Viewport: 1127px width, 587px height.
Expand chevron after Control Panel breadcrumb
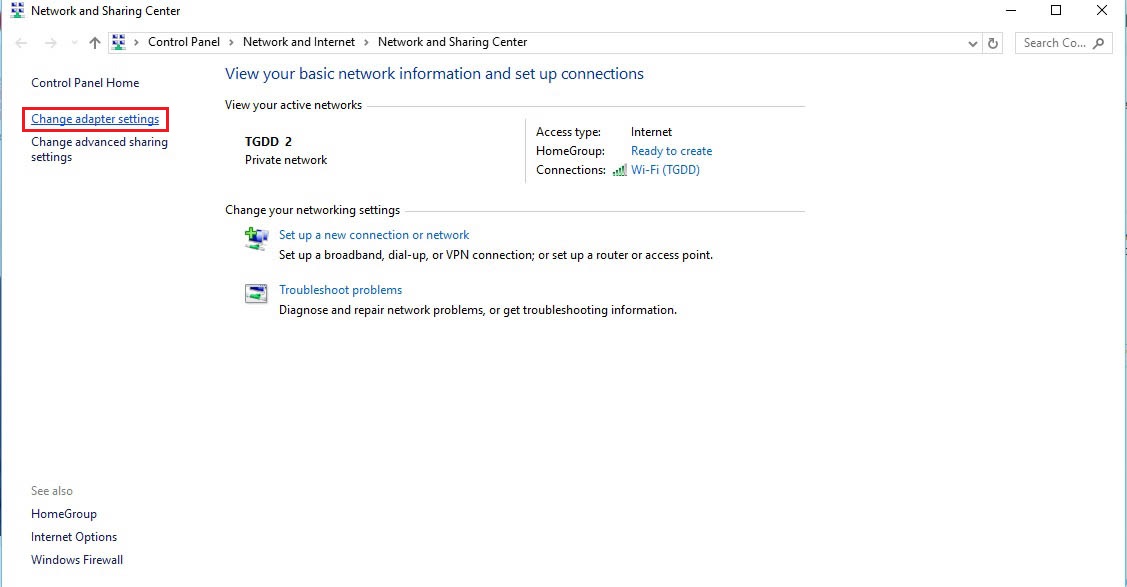231,42
